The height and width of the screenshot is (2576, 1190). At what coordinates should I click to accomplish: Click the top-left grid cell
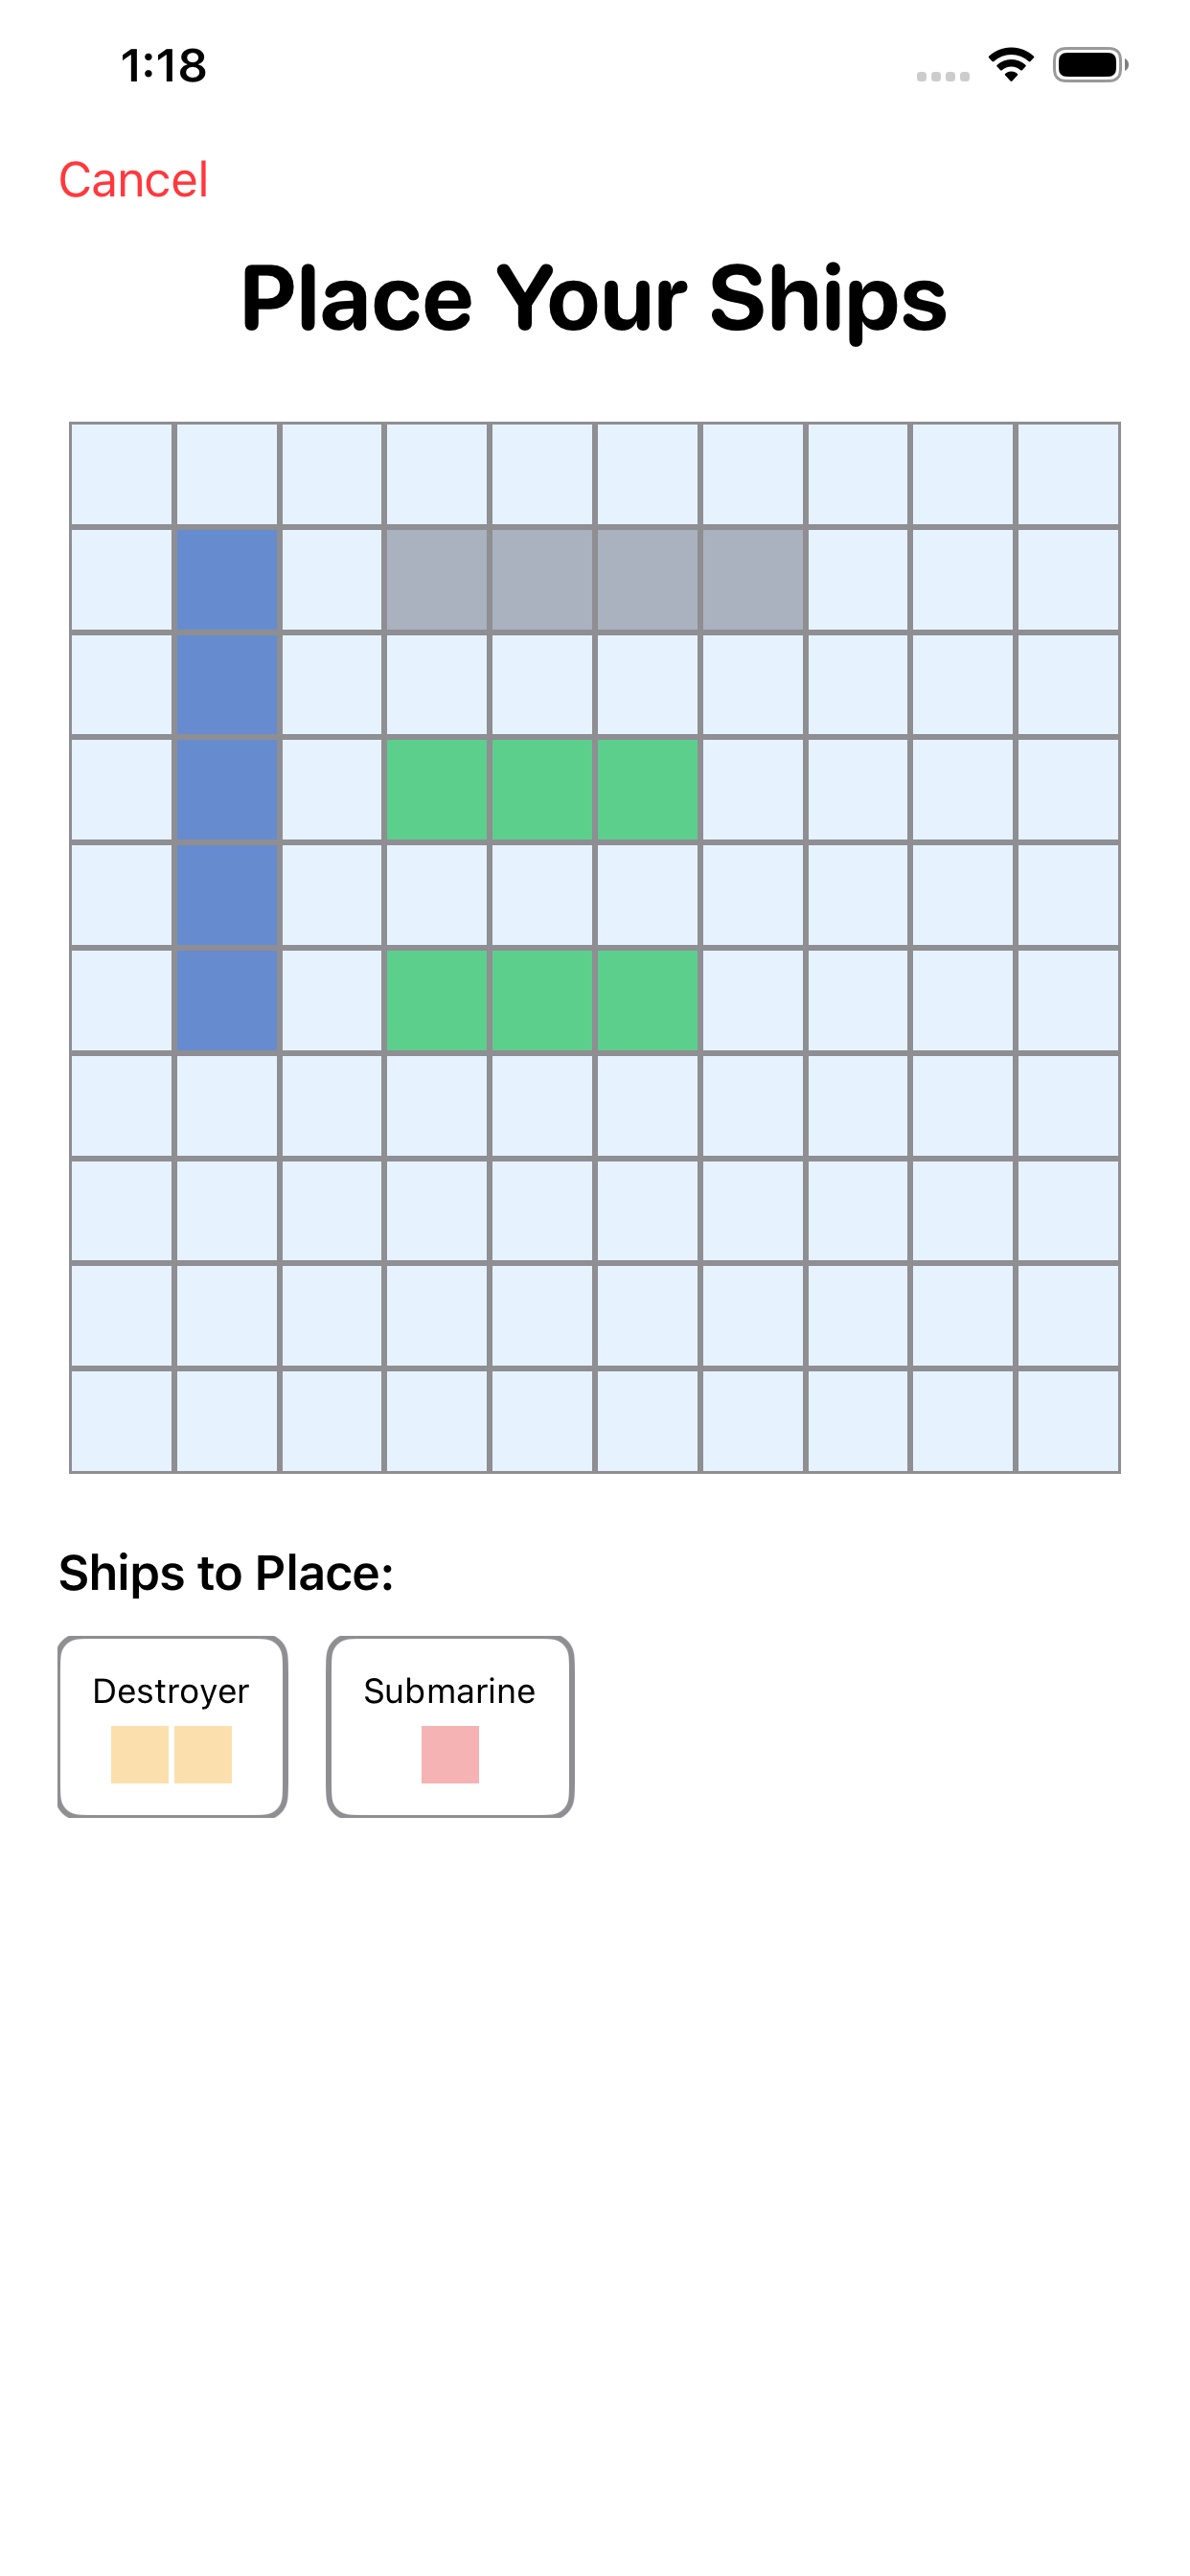[x=122, y=476]
